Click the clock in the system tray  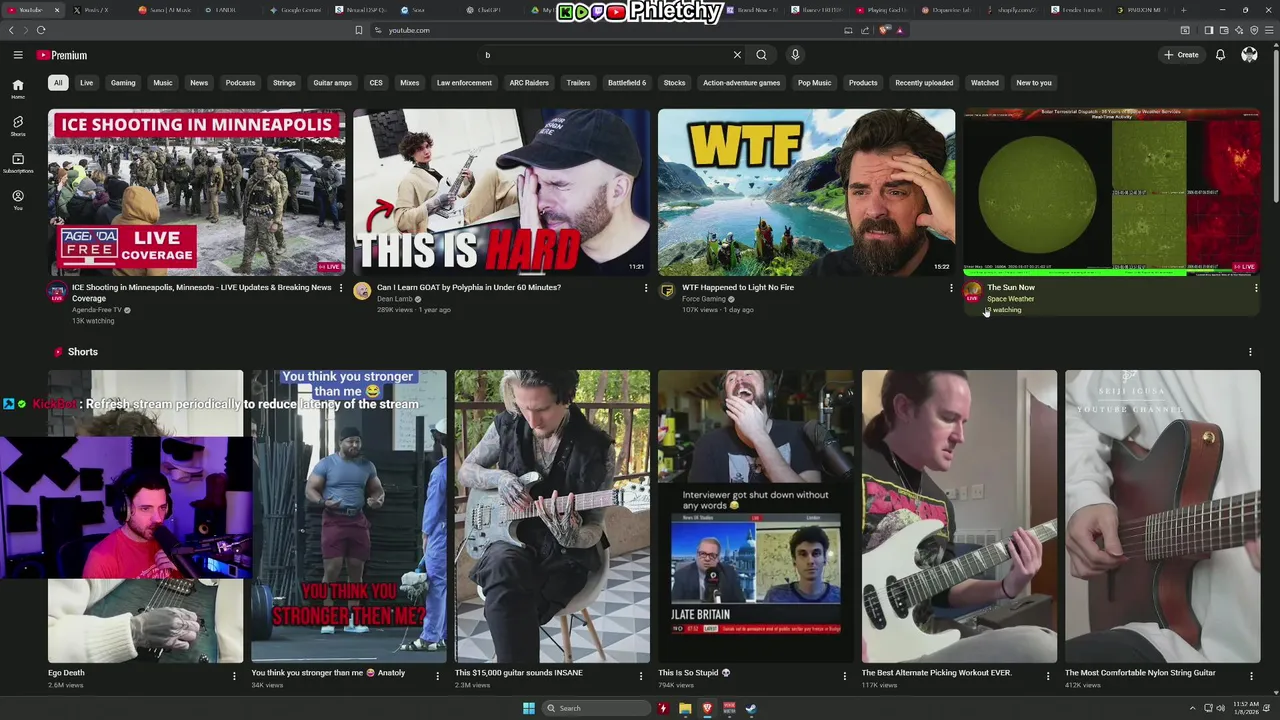(1246, 708)
